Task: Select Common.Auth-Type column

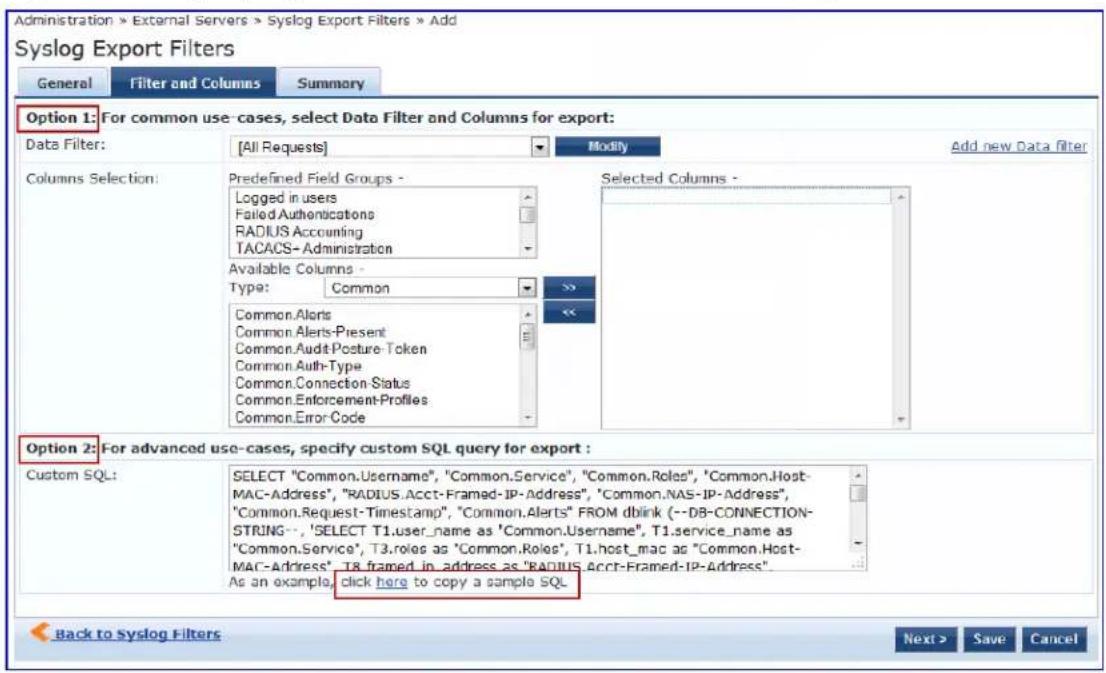Action: tap(298, 365)
